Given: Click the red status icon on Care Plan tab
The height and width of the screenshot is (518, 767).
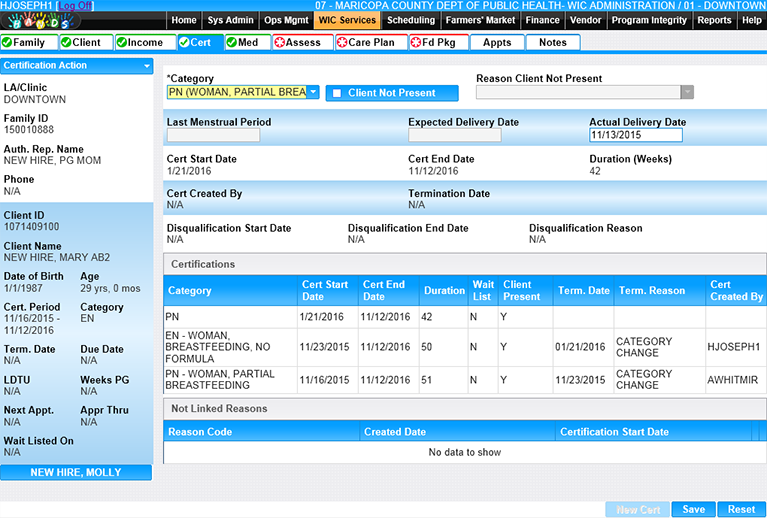Looking at the screenshot, I should point(342,43).
